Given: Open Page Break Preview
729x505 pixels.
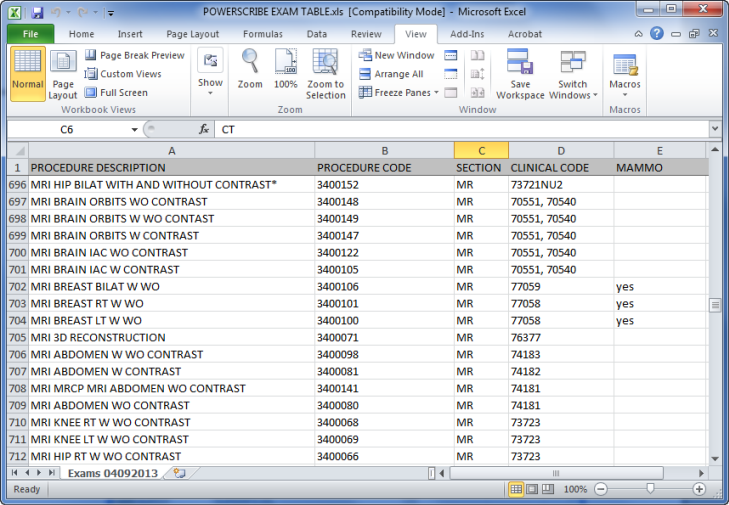Looking at the screenshot, I should pyautogui.click(x=135, y=55).
